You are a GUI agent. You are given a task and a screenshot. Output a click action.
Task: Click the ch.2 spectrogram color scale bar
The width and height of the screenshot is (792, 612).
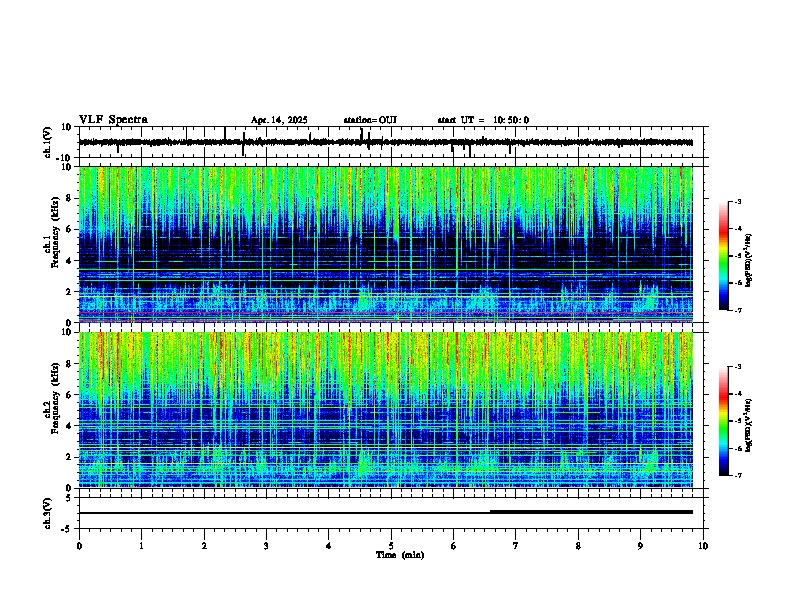click(x=723, y=421)
